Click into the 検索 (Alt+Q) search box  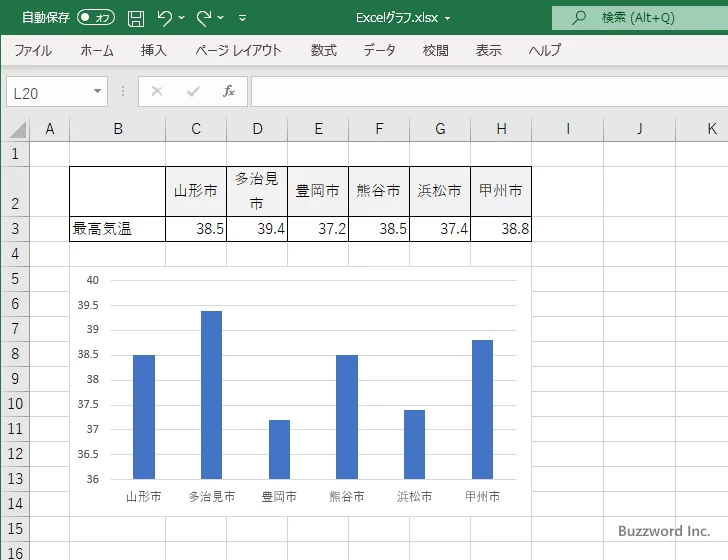click(640, 18)
